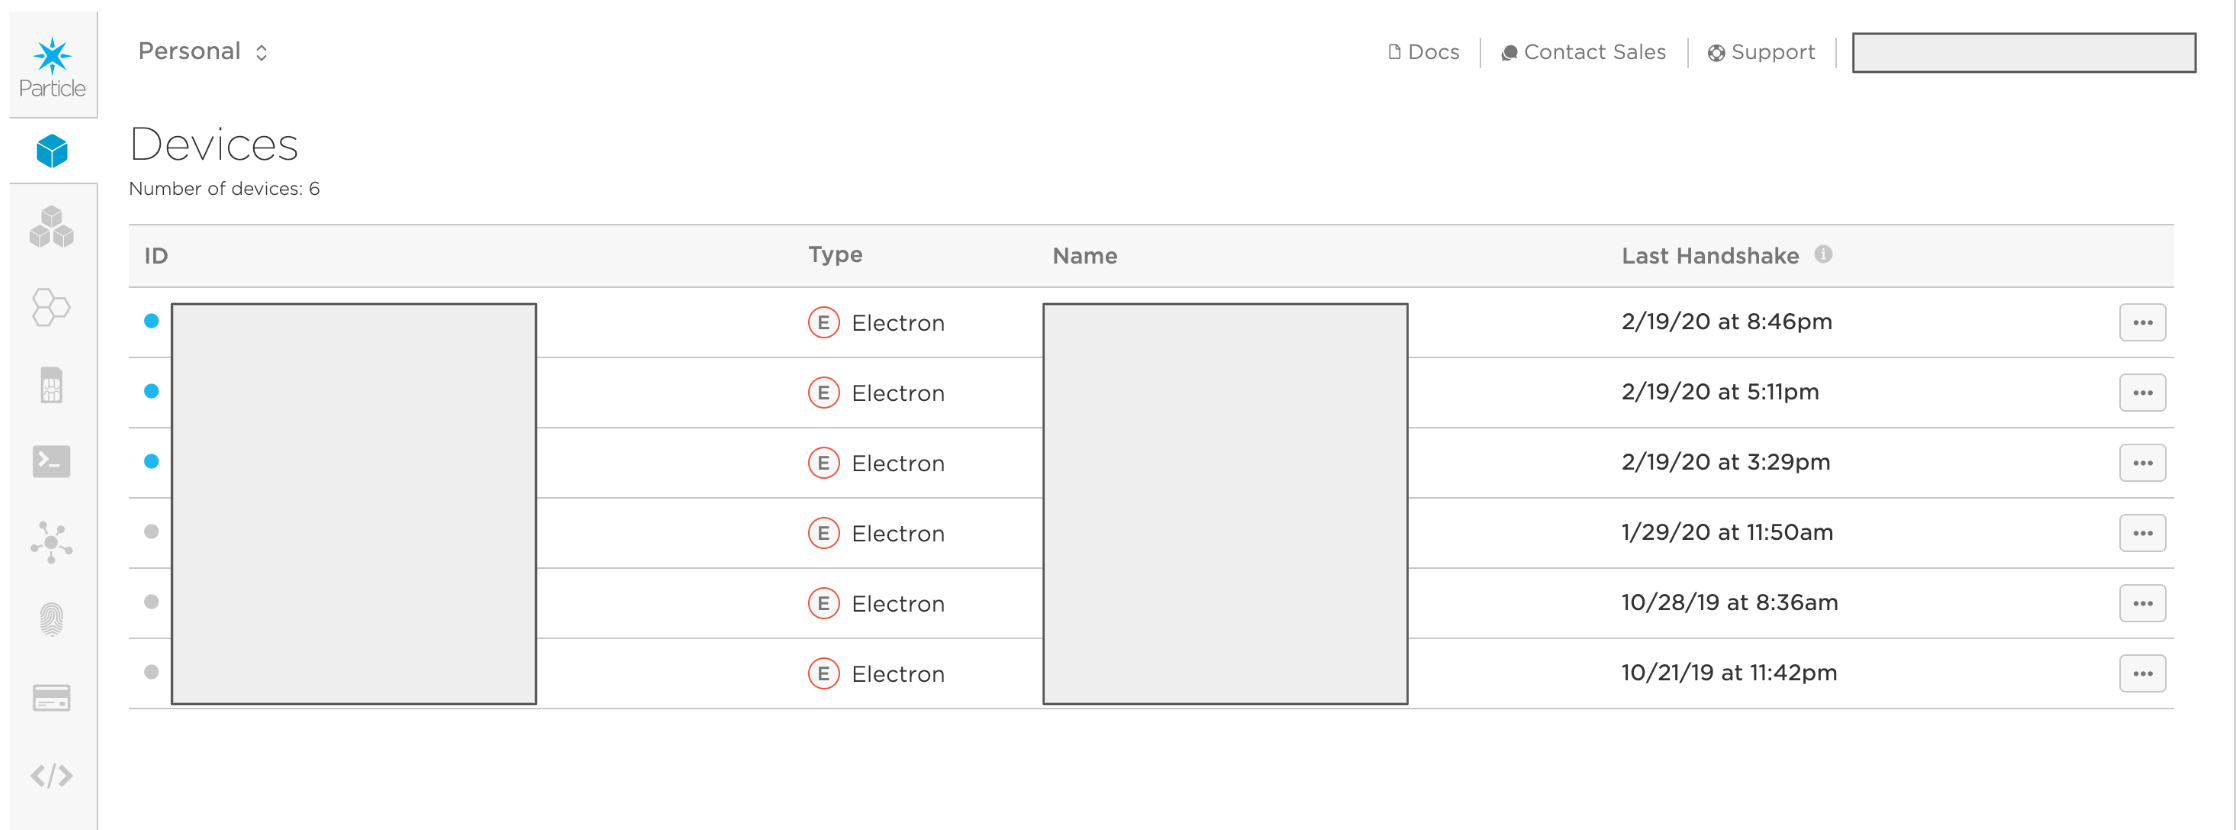Open the Integrations network icon
Image resolution: width=2236 pixels, height=830 pixels.
pyautogui.click(x=52, y=542)
